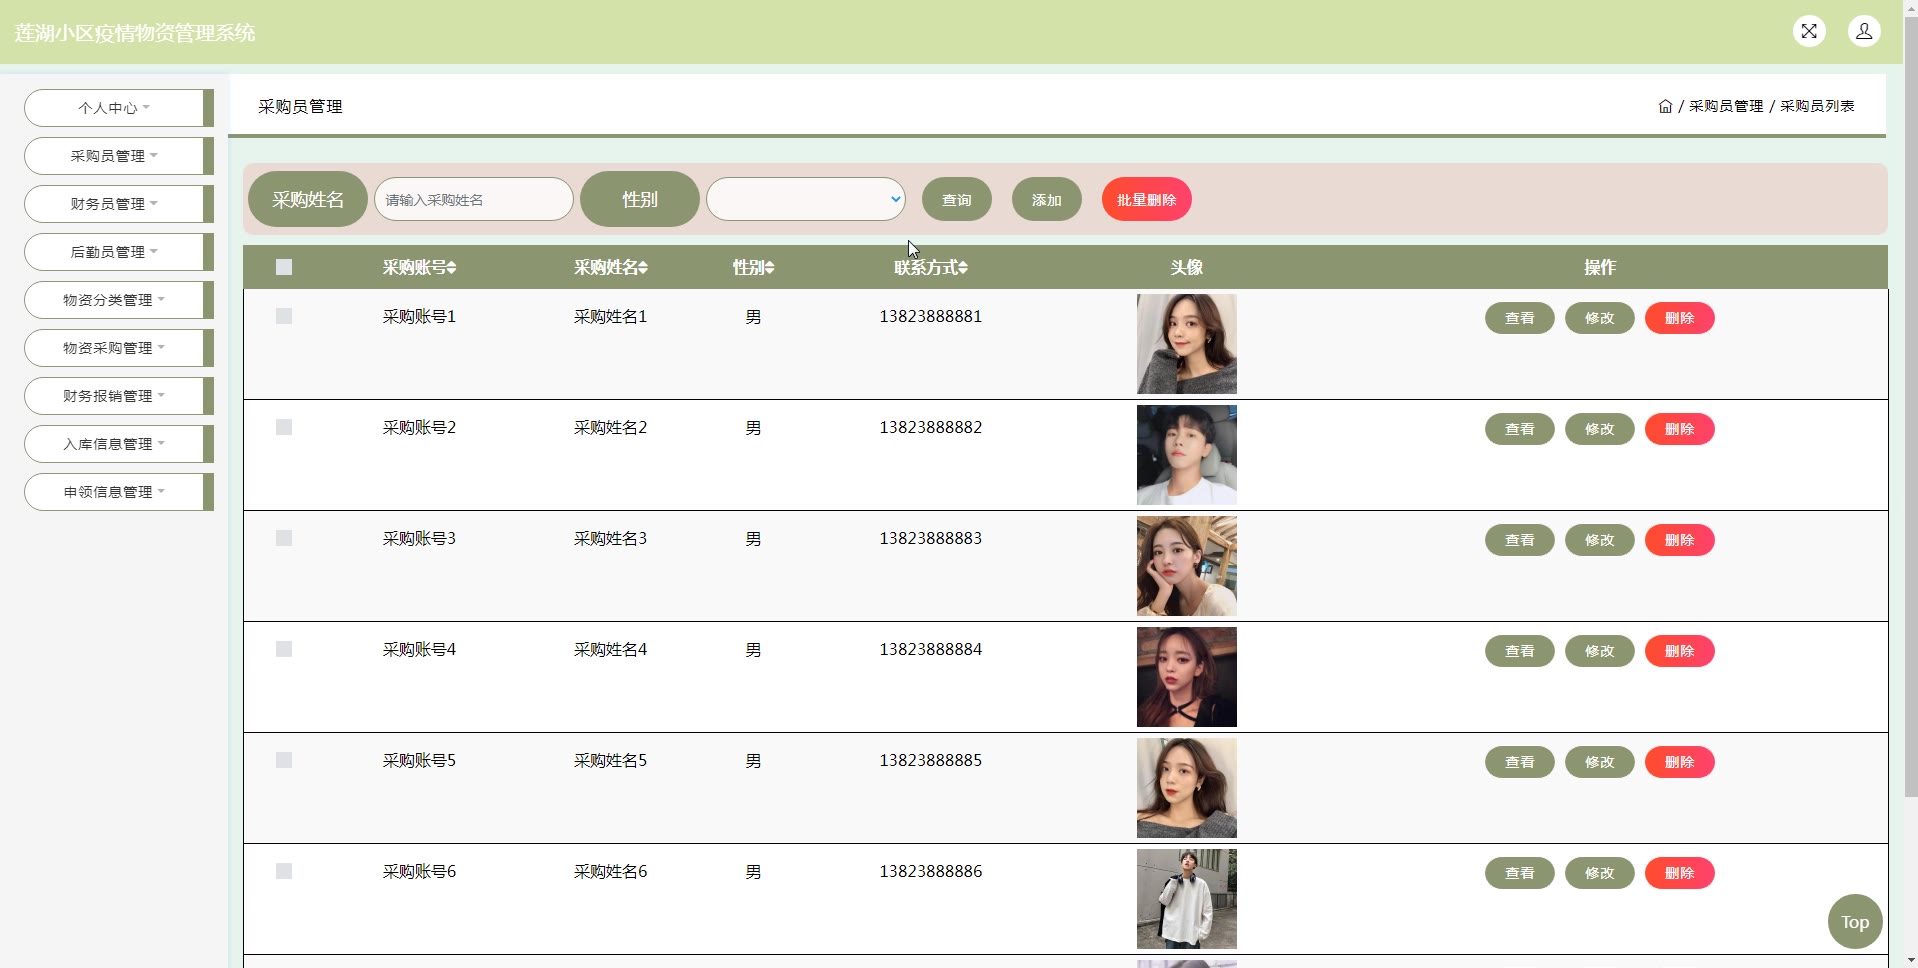
Task: Edit 采购账号3 with 修改 button
Action: tap(1600, 540)
